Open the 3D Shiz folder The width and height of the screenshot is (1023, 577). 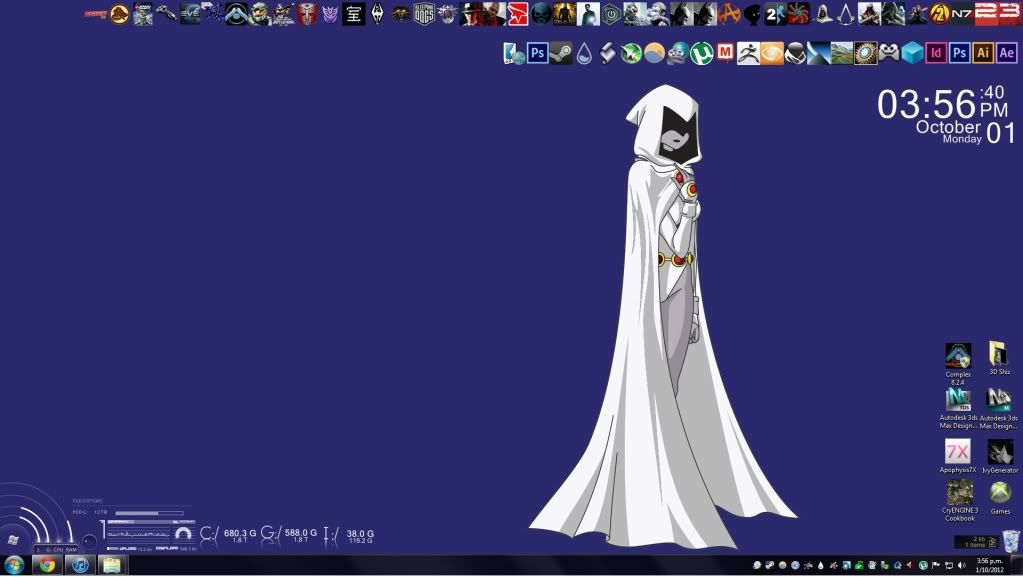tap(999, 358)
